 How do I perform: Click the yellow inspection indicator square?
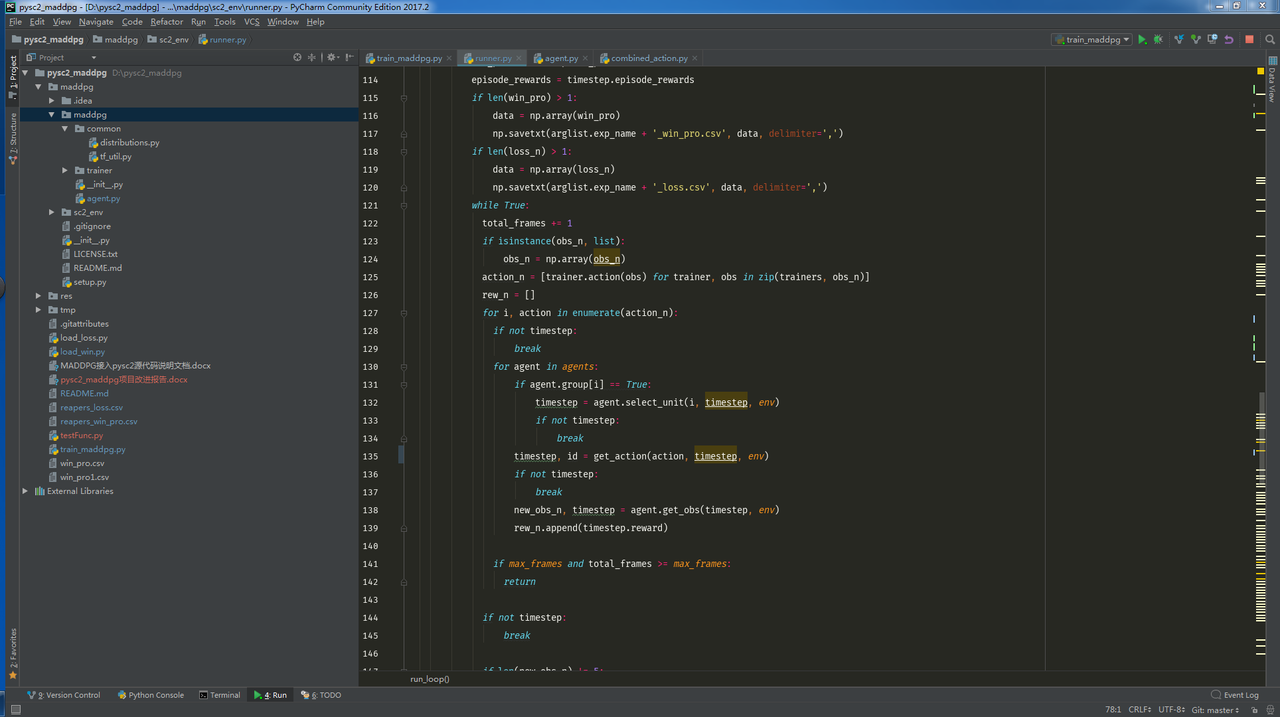click(1259, 71)
